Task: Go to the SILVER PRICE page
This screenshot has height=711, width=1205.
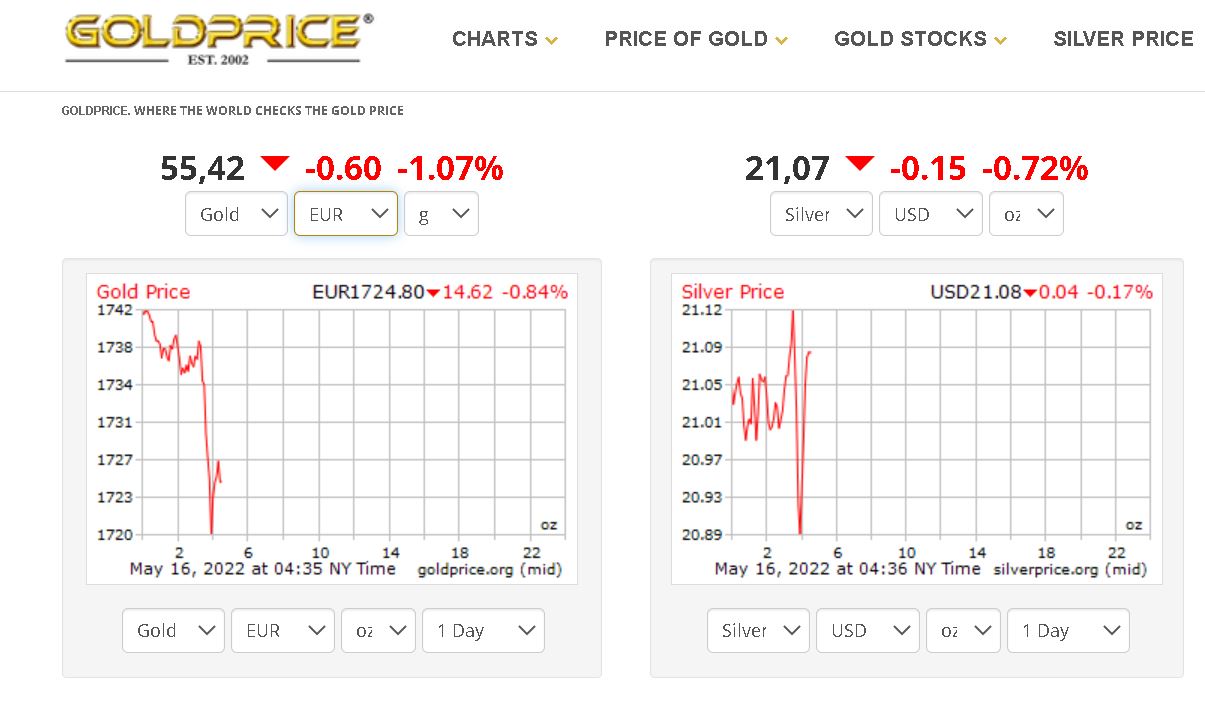Action: [1123, 39]
